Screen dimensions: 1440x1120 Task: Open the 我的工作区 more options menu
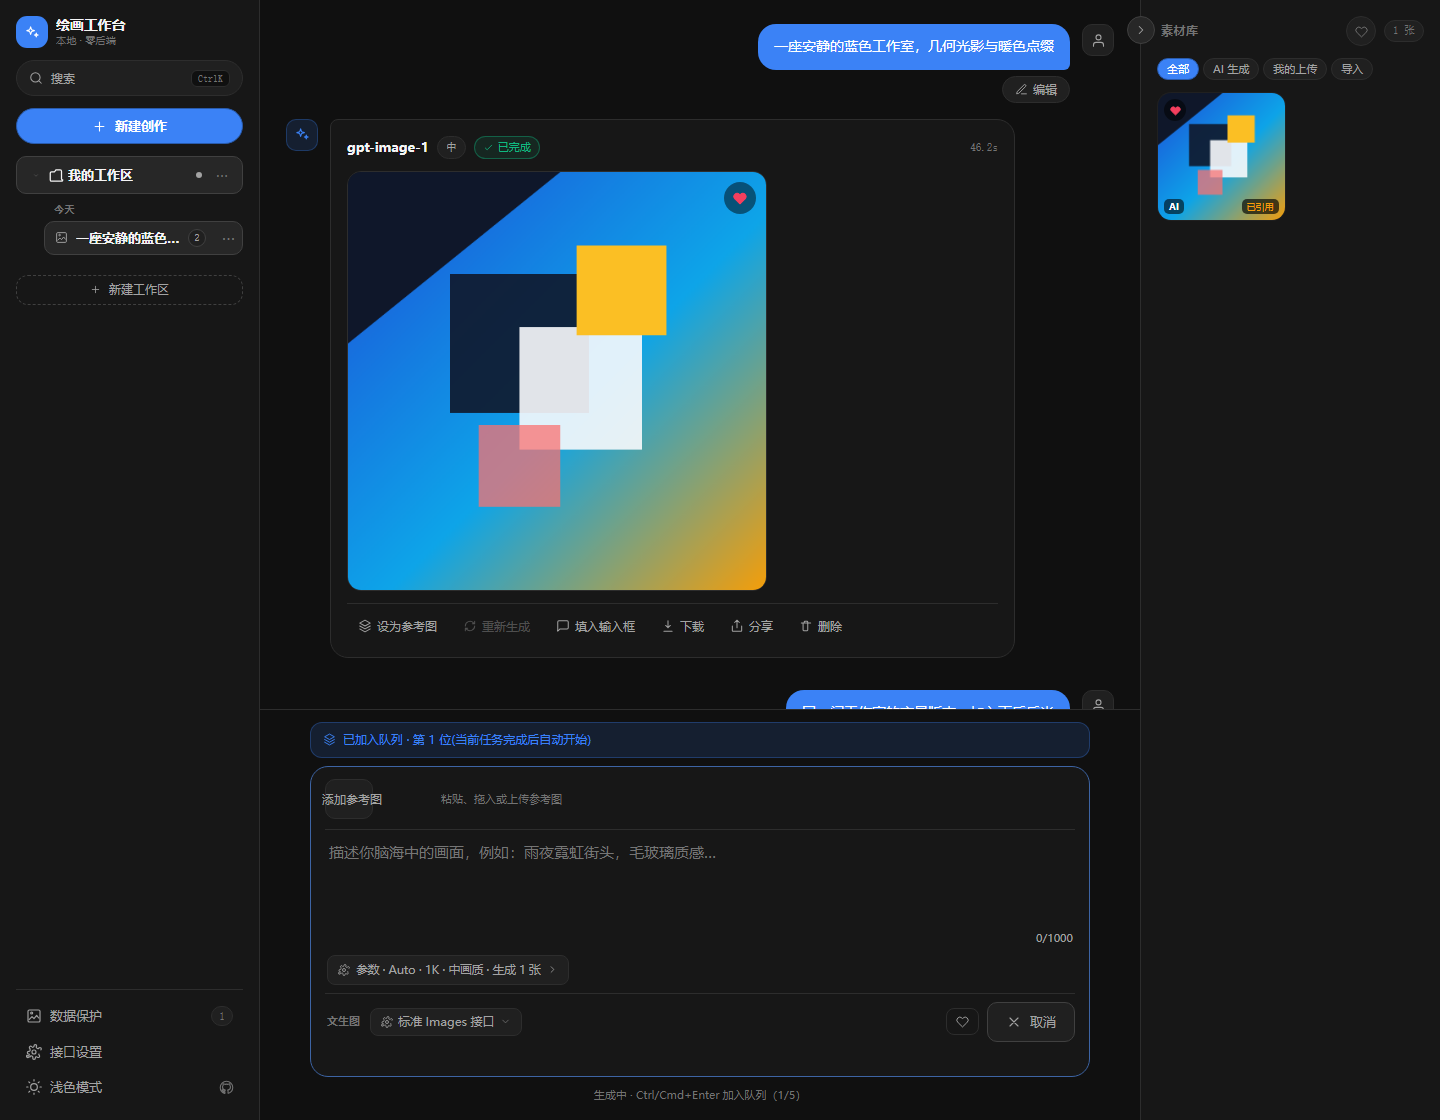(x=222, y=175)
